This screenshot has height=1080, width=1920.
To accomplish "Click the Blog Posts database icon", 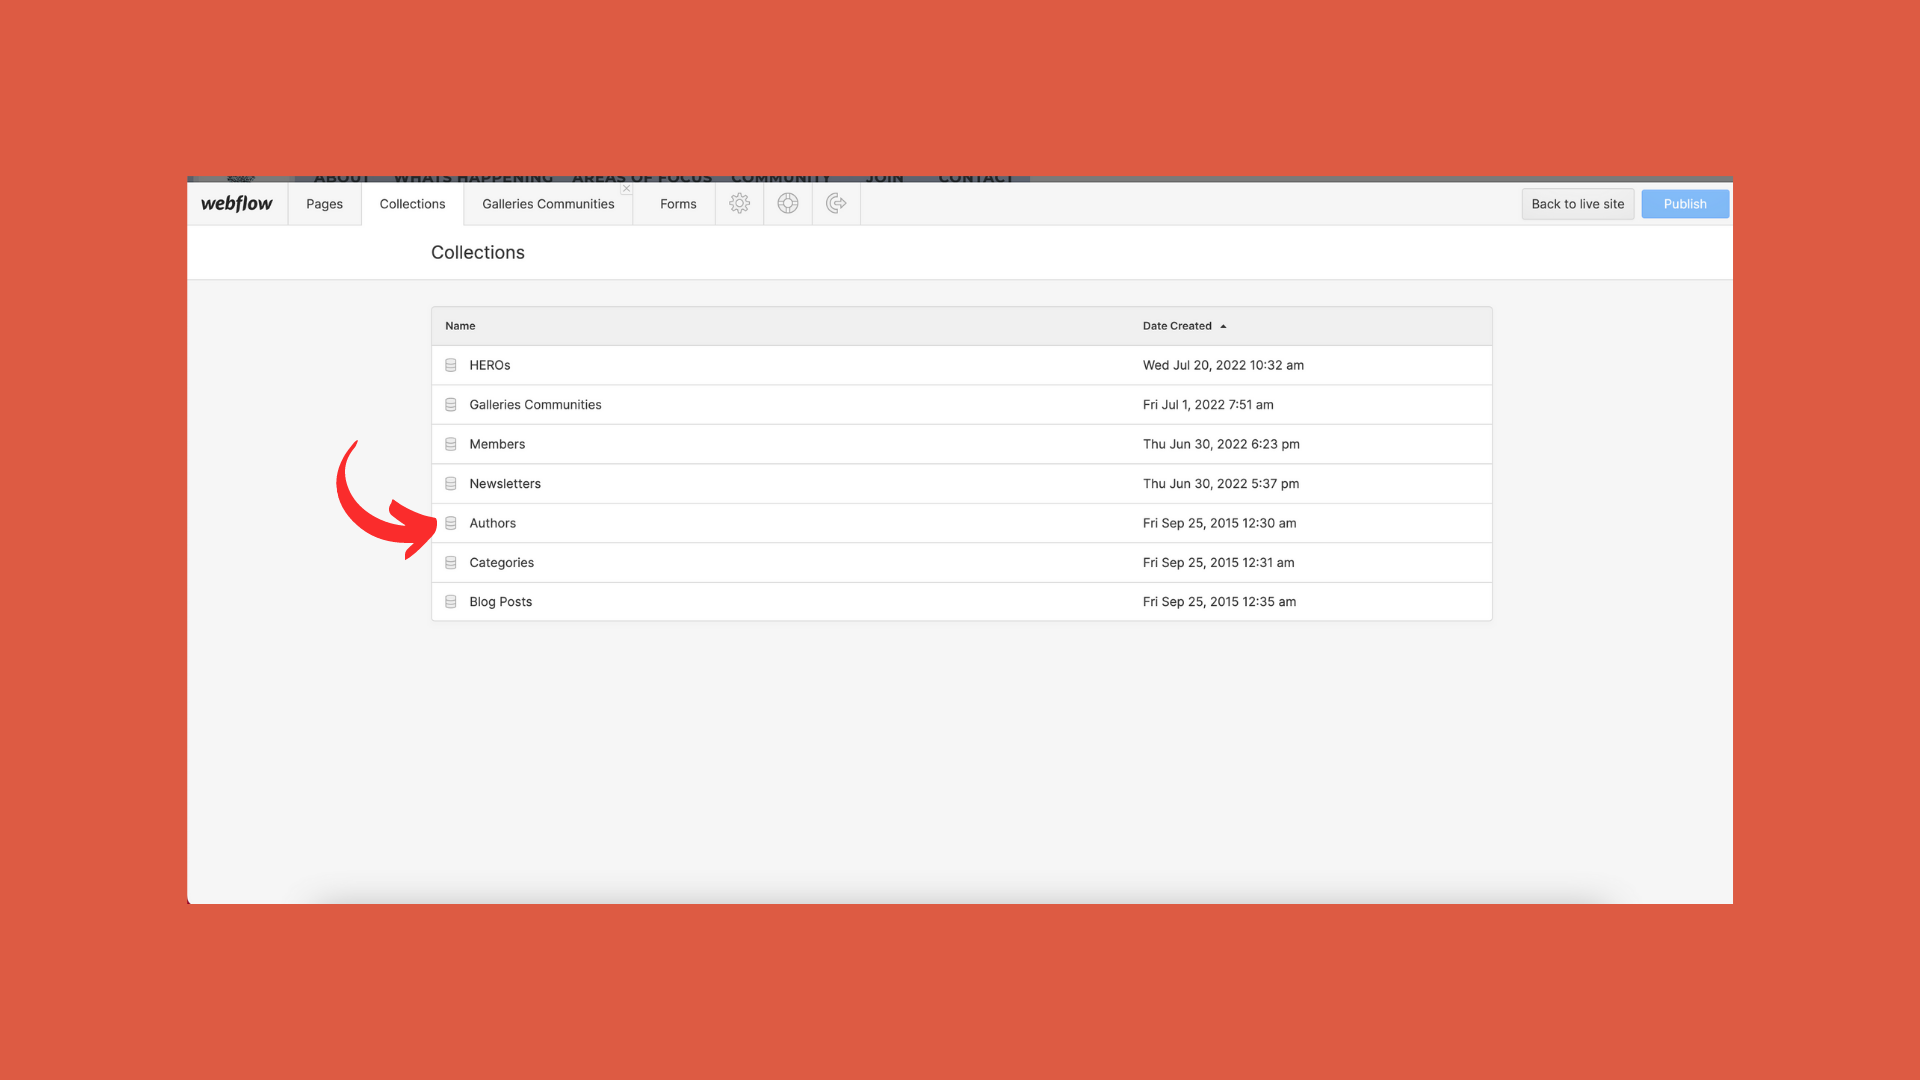I will 451,602.
